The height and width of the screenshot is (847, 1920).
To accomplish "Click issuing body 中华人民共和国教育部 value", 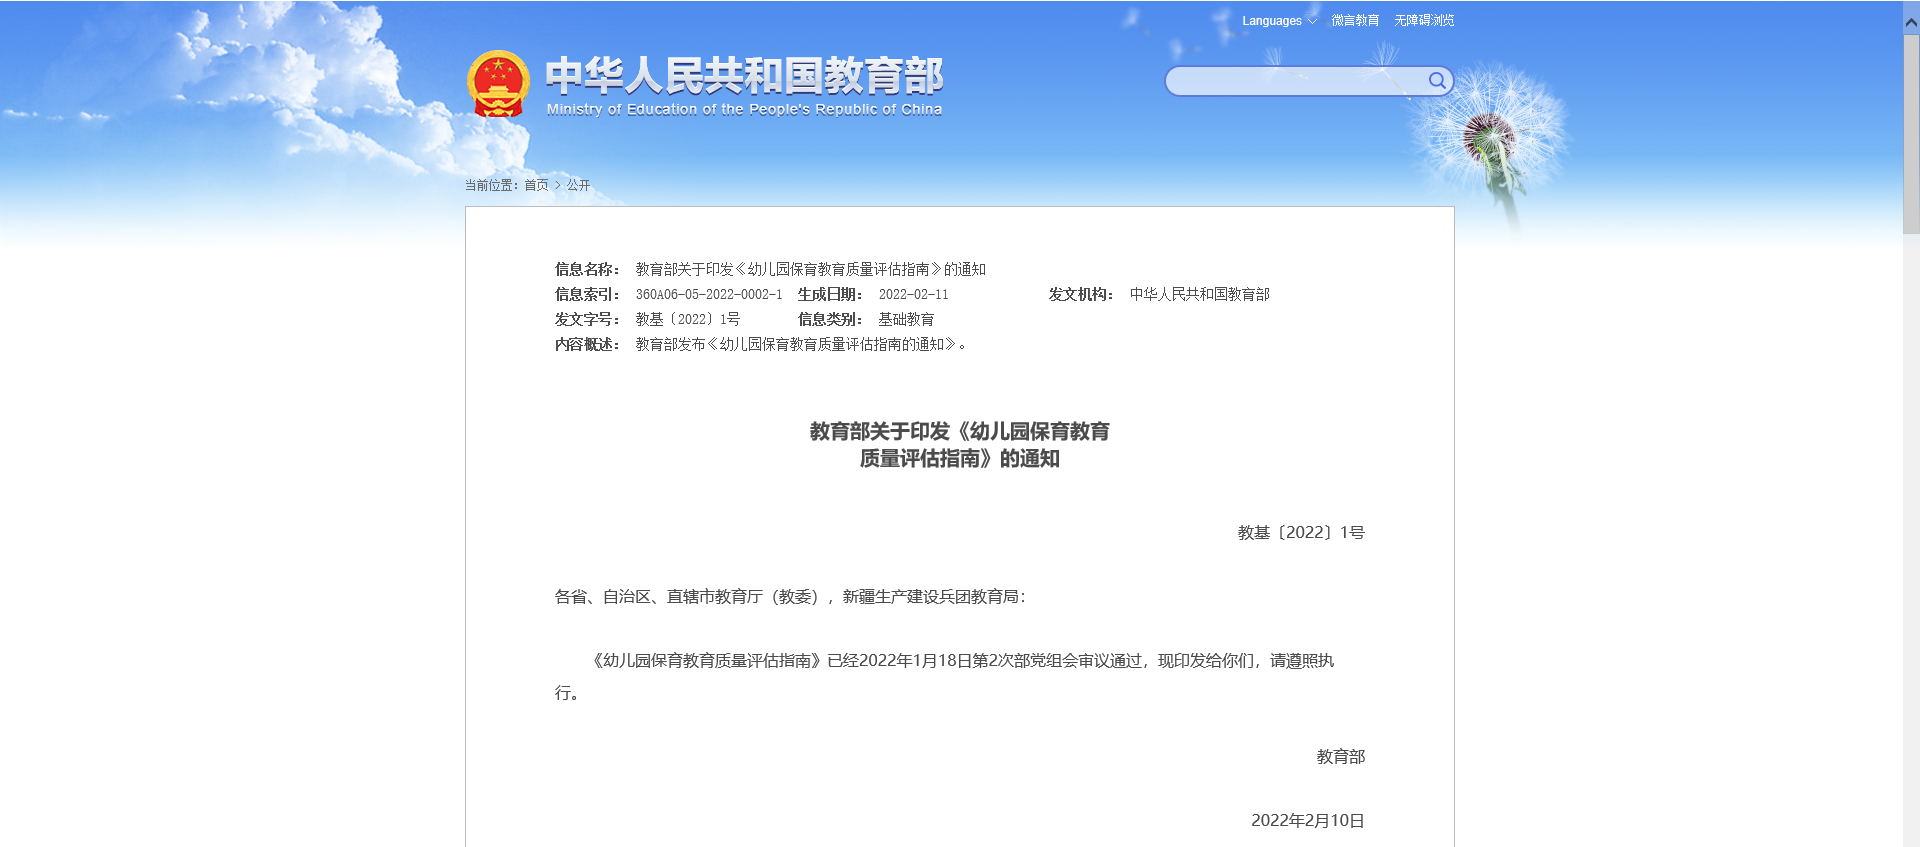I will 1199,295.
